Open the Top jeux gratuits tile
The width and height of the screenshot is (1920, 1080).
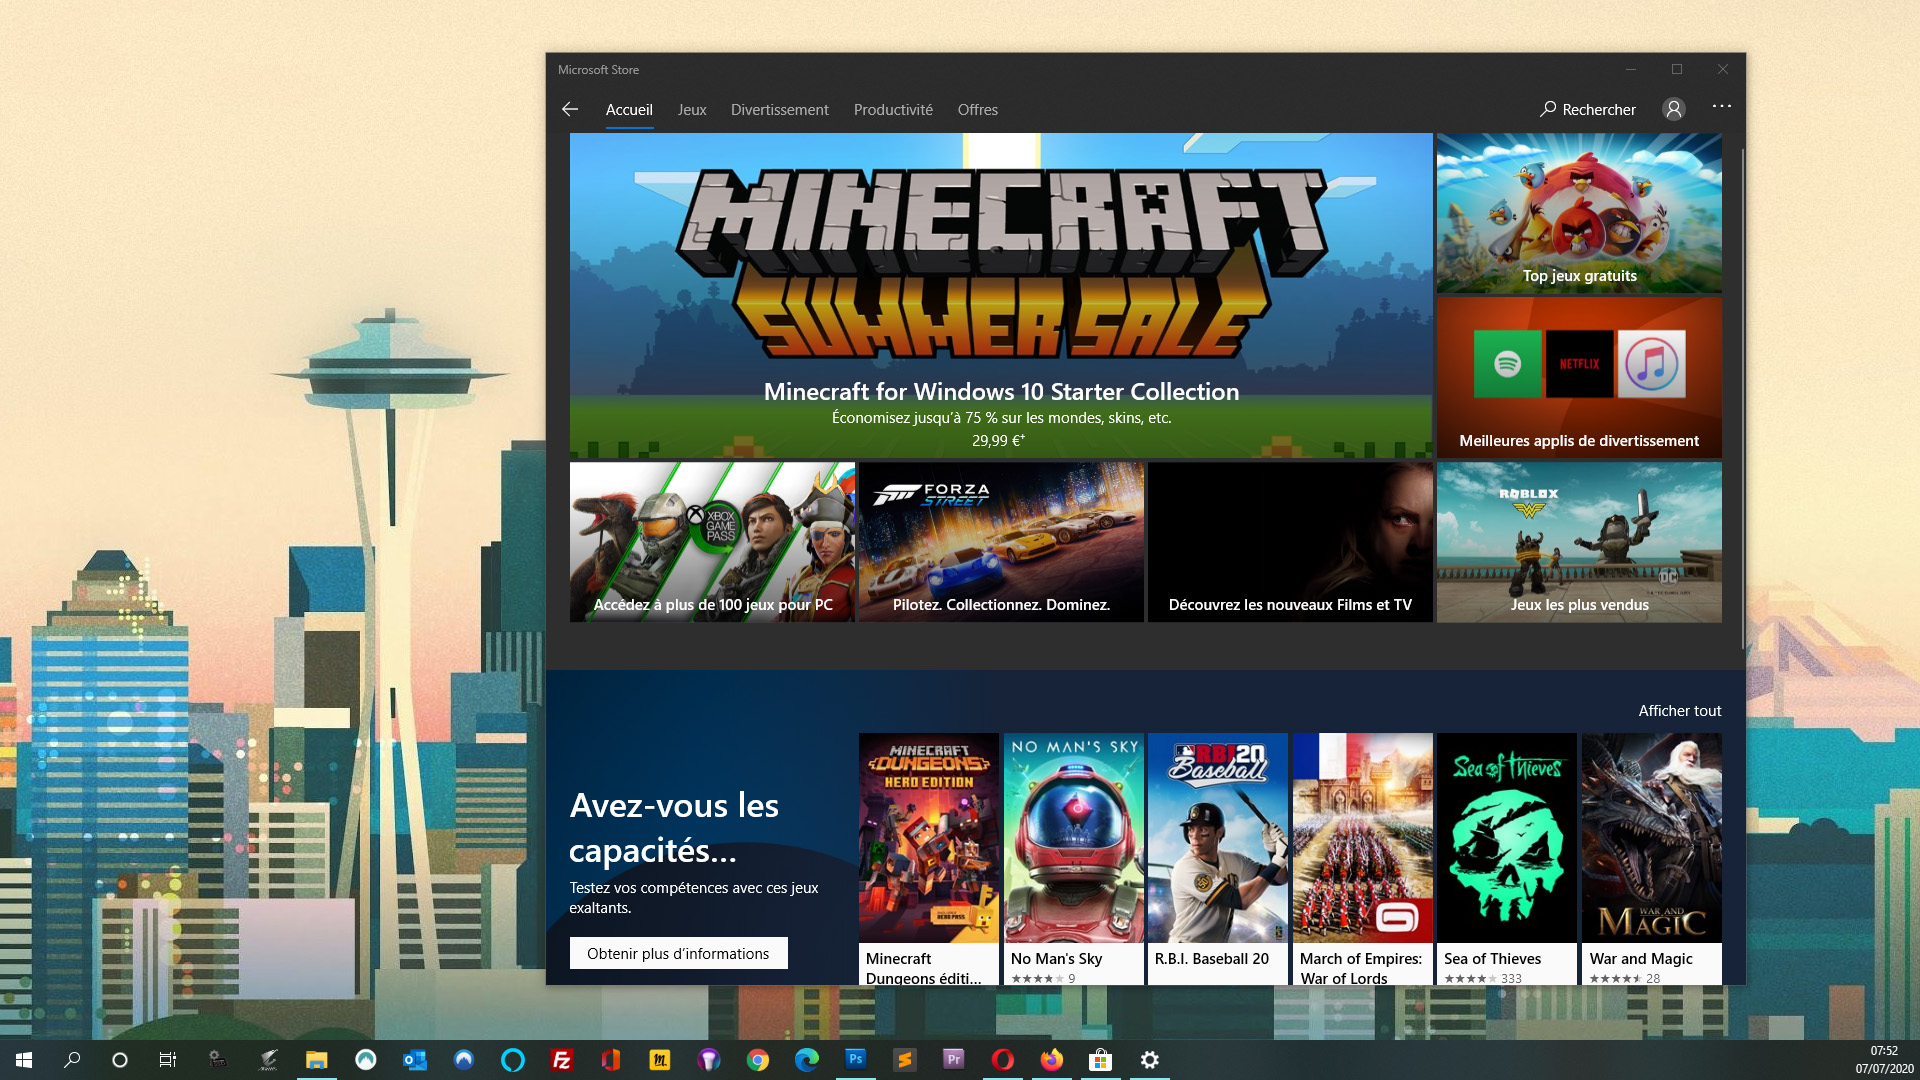point(1579,213)
